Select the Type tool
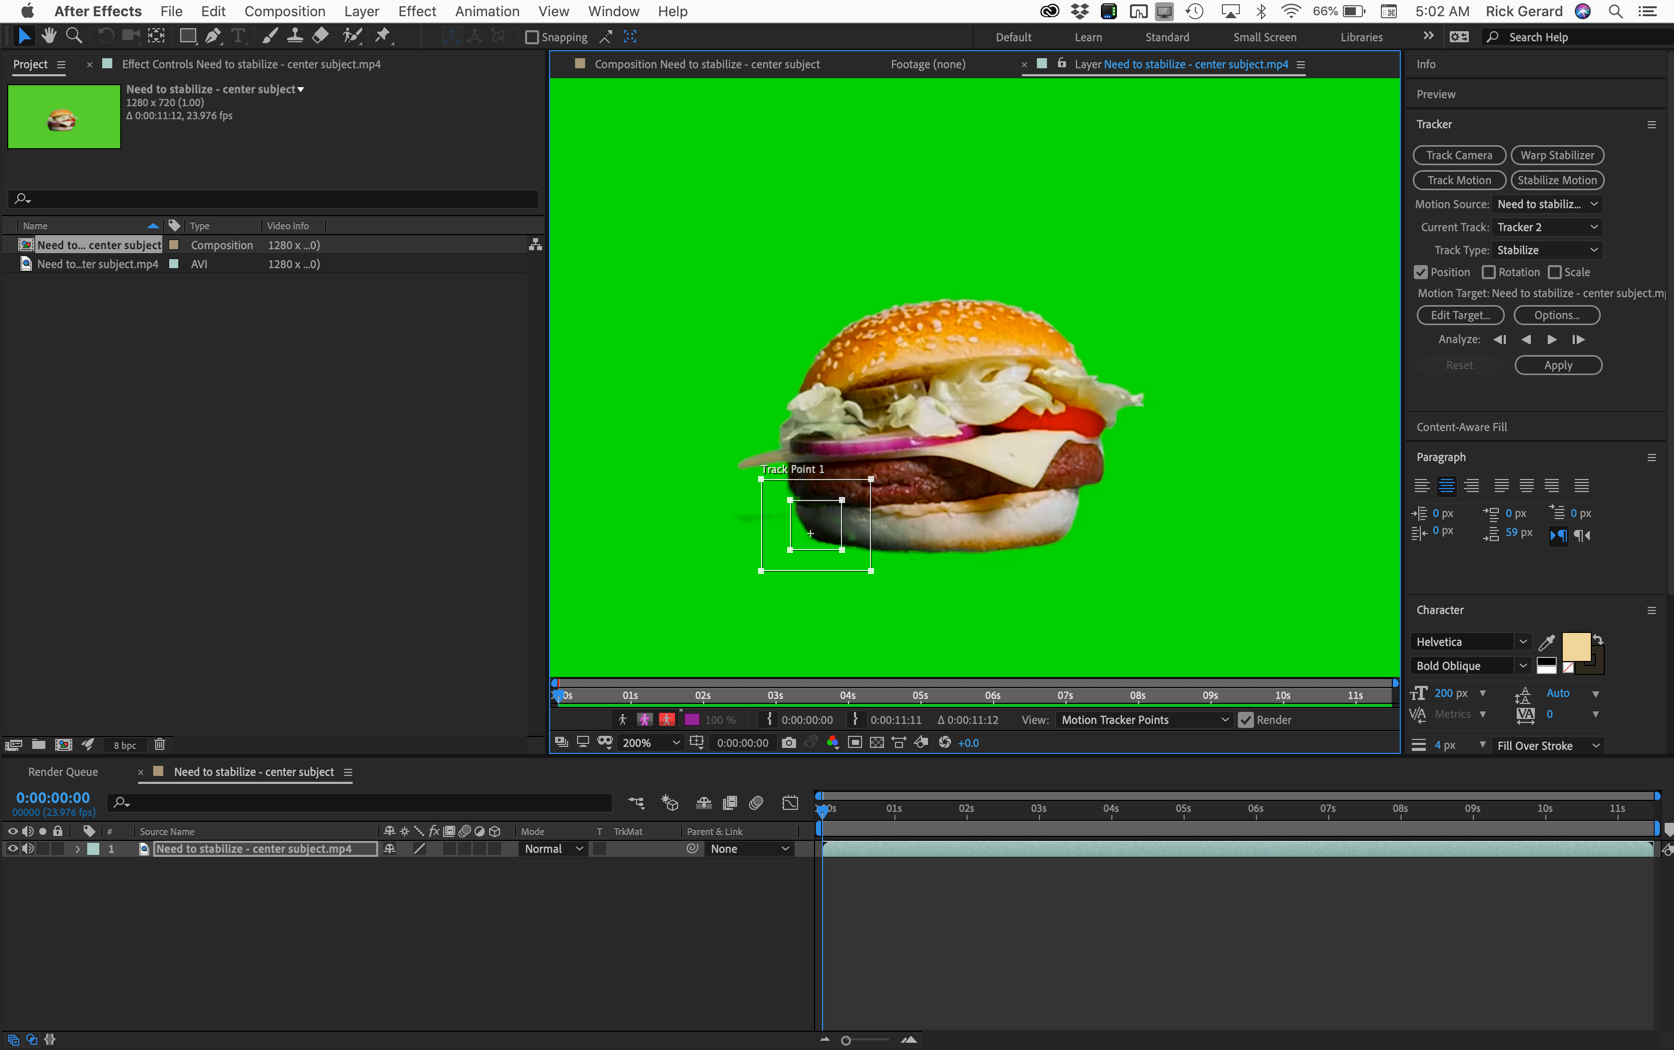1674x1050 pixels. pyautogui.click(x=238, y=36)
